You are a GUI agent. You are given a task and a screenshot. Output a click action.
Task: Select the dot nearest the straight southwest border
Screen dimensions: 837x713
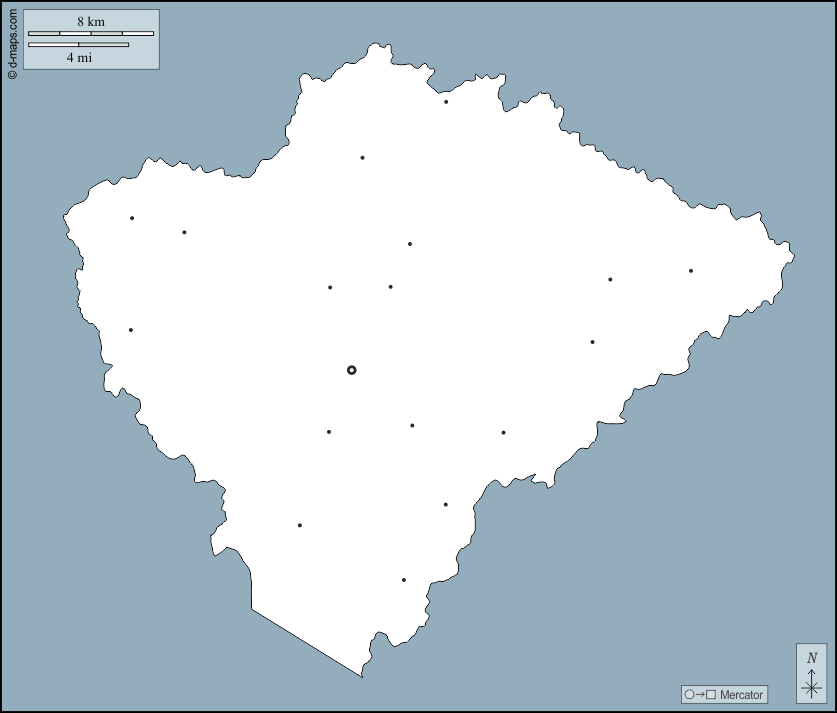tap(299, 525)
